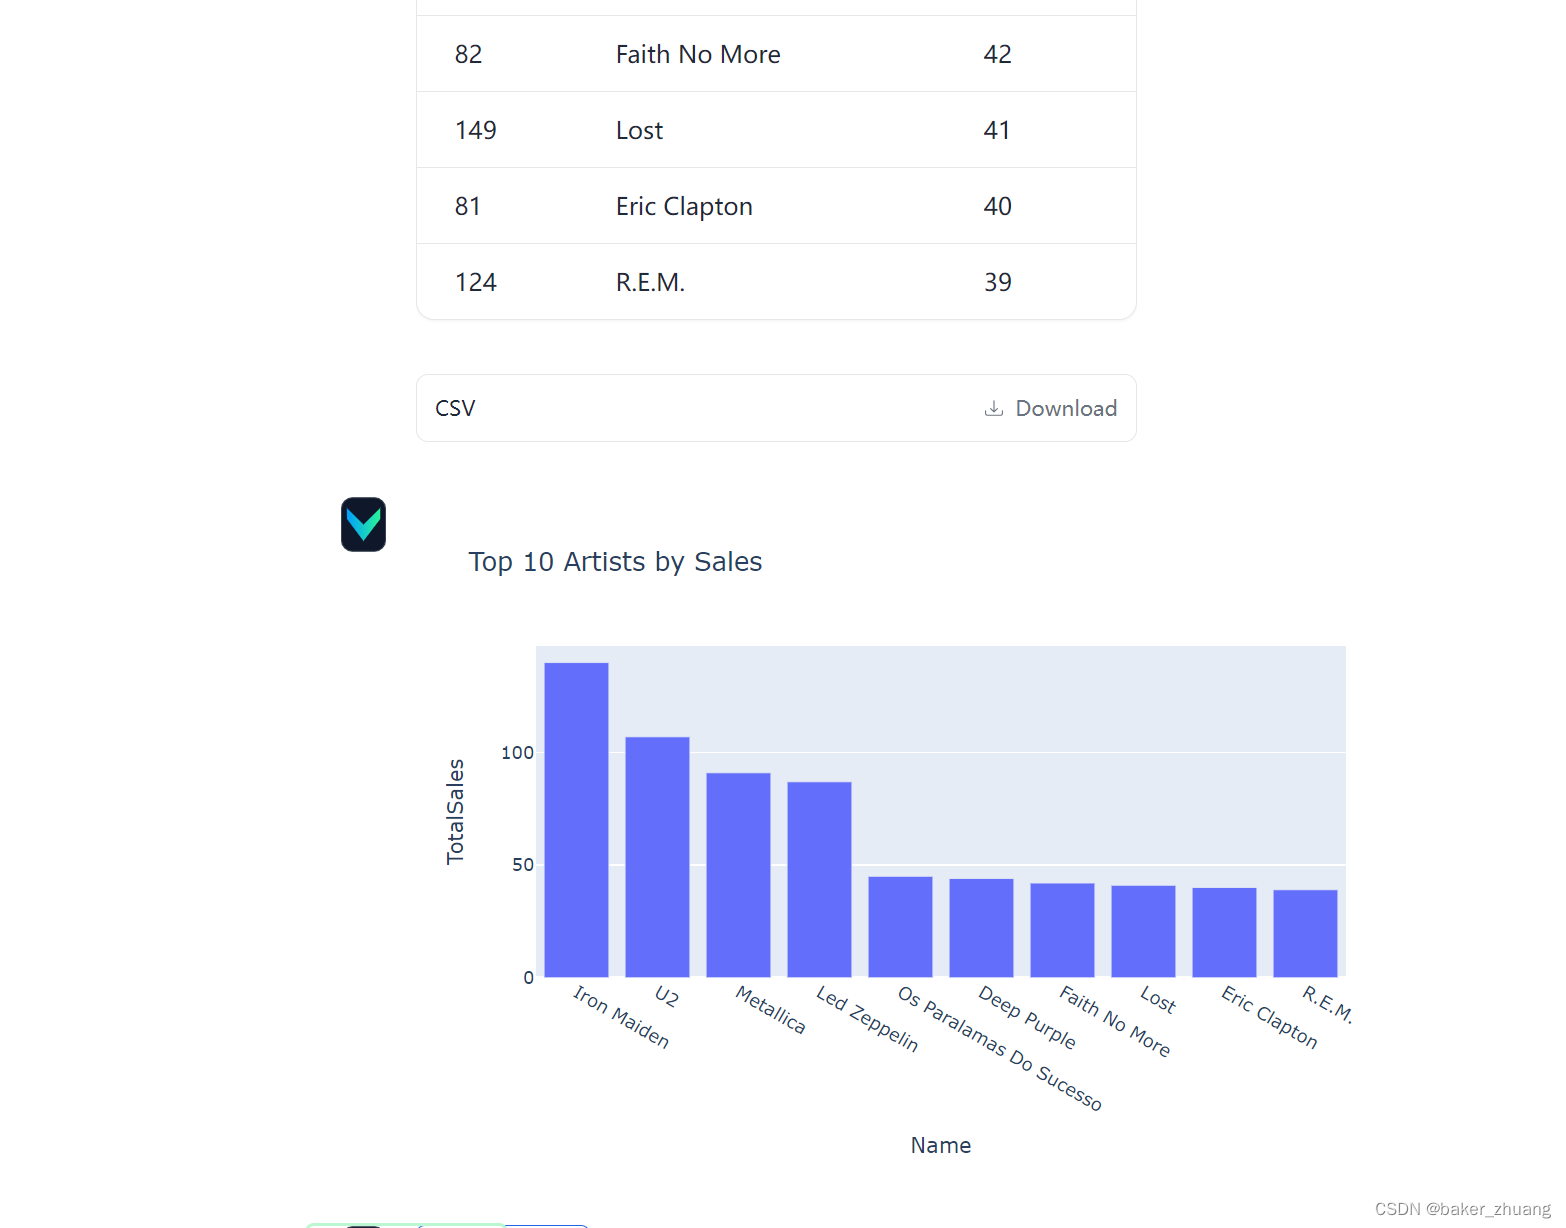Viewport: 1566px width, 1228px height.
Task: Click the CSV label in download box
Action: tap(455, 408)
